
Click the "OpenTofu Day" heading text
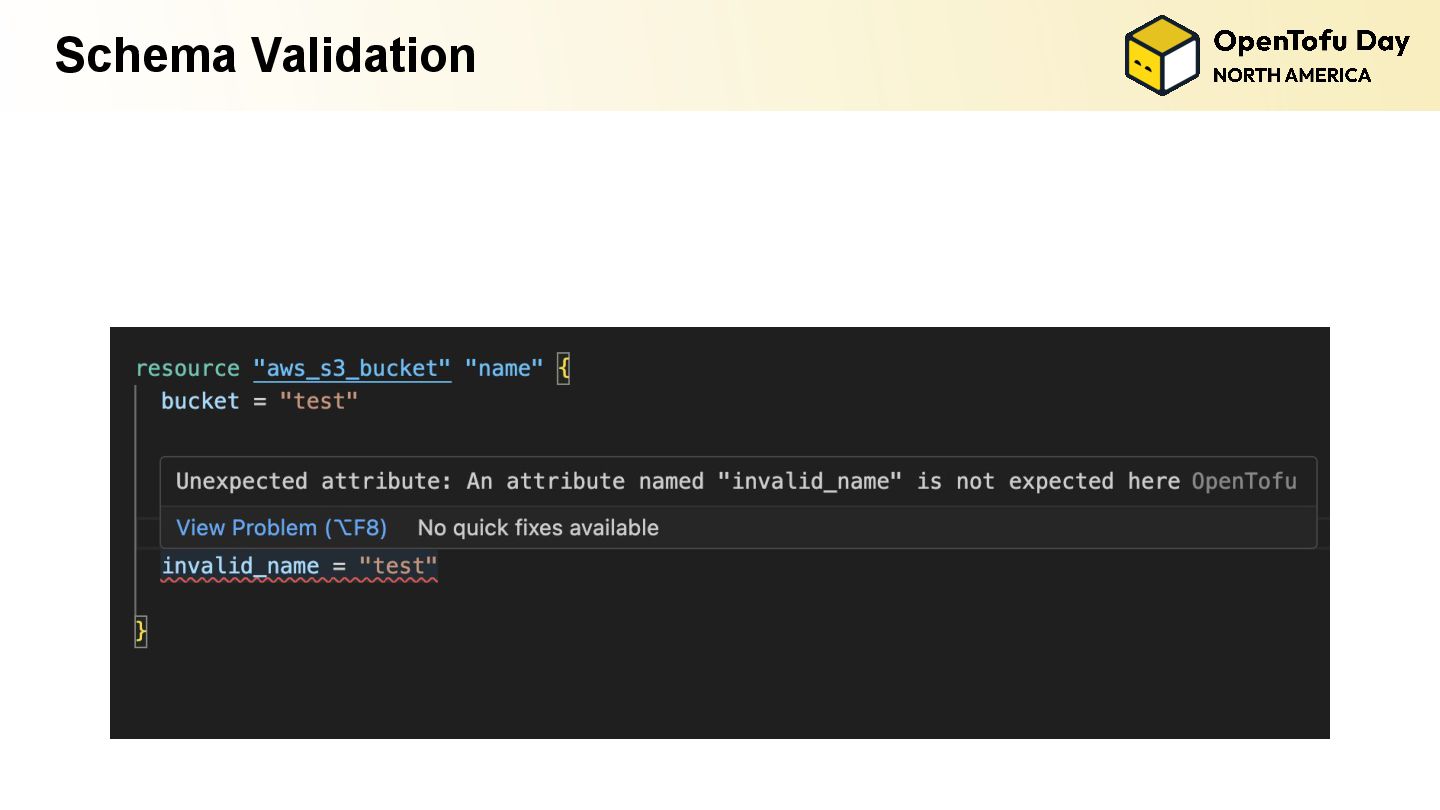(1311, 42)
